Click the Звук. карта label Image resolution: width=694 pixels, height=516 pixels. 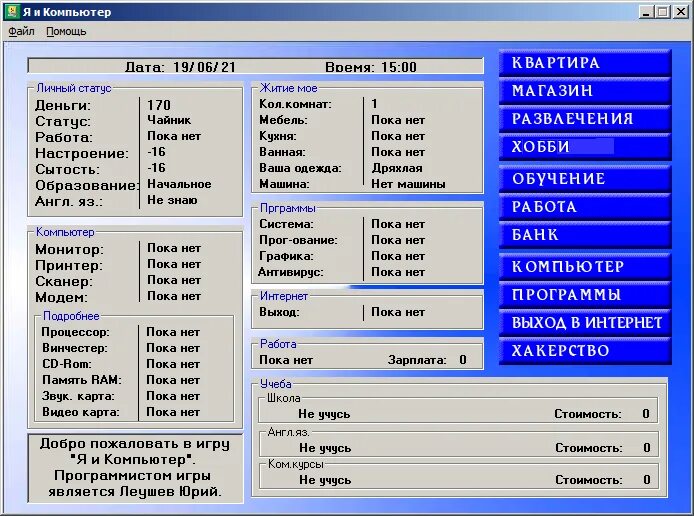[x=78, y=396]
